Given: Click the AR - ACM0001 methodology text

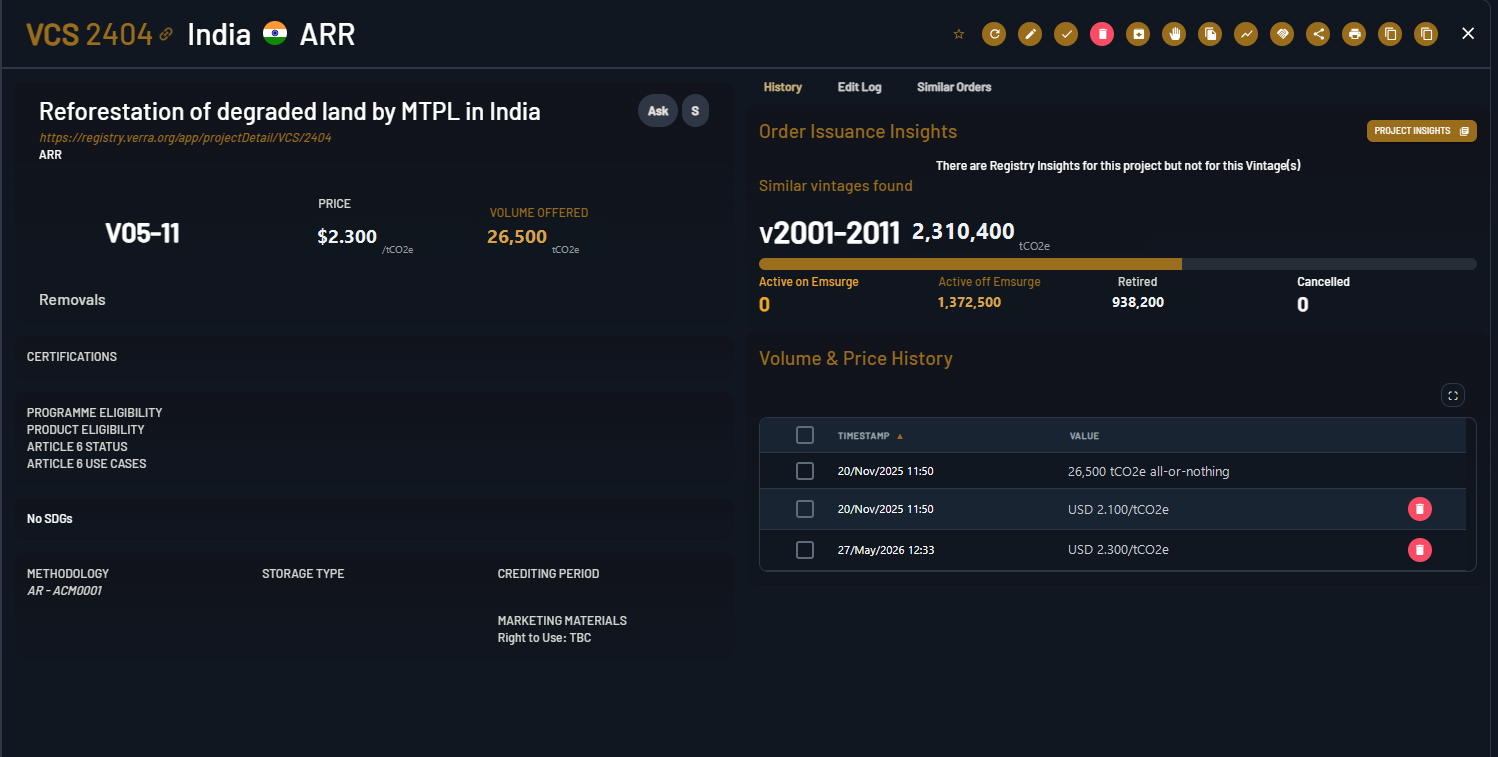Looking at the screenshot, I should pos(64,591).
